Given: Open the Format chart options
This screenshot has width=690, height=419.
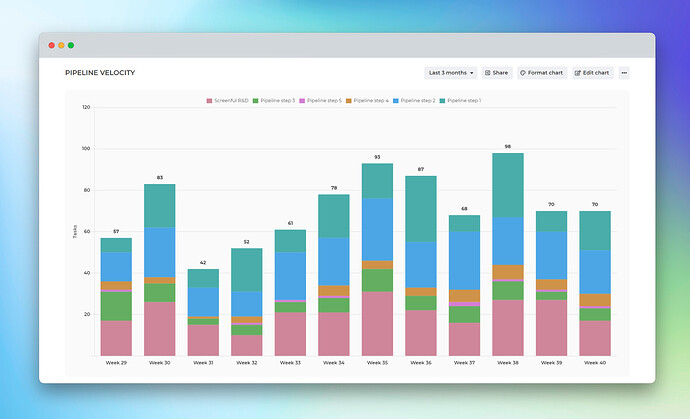Looking at the screenshot, I should (542, 73).
